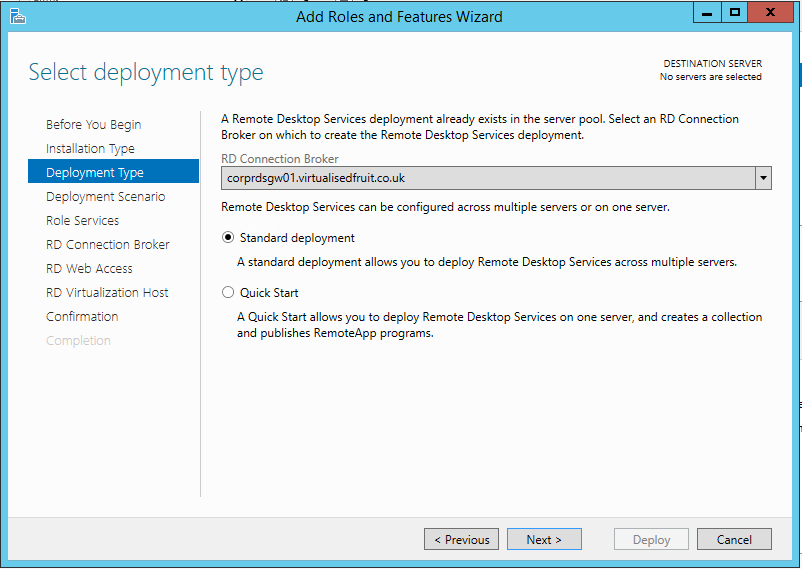Select the Standard deployment radio button
The image size is (802, 569).
[228, 238]
